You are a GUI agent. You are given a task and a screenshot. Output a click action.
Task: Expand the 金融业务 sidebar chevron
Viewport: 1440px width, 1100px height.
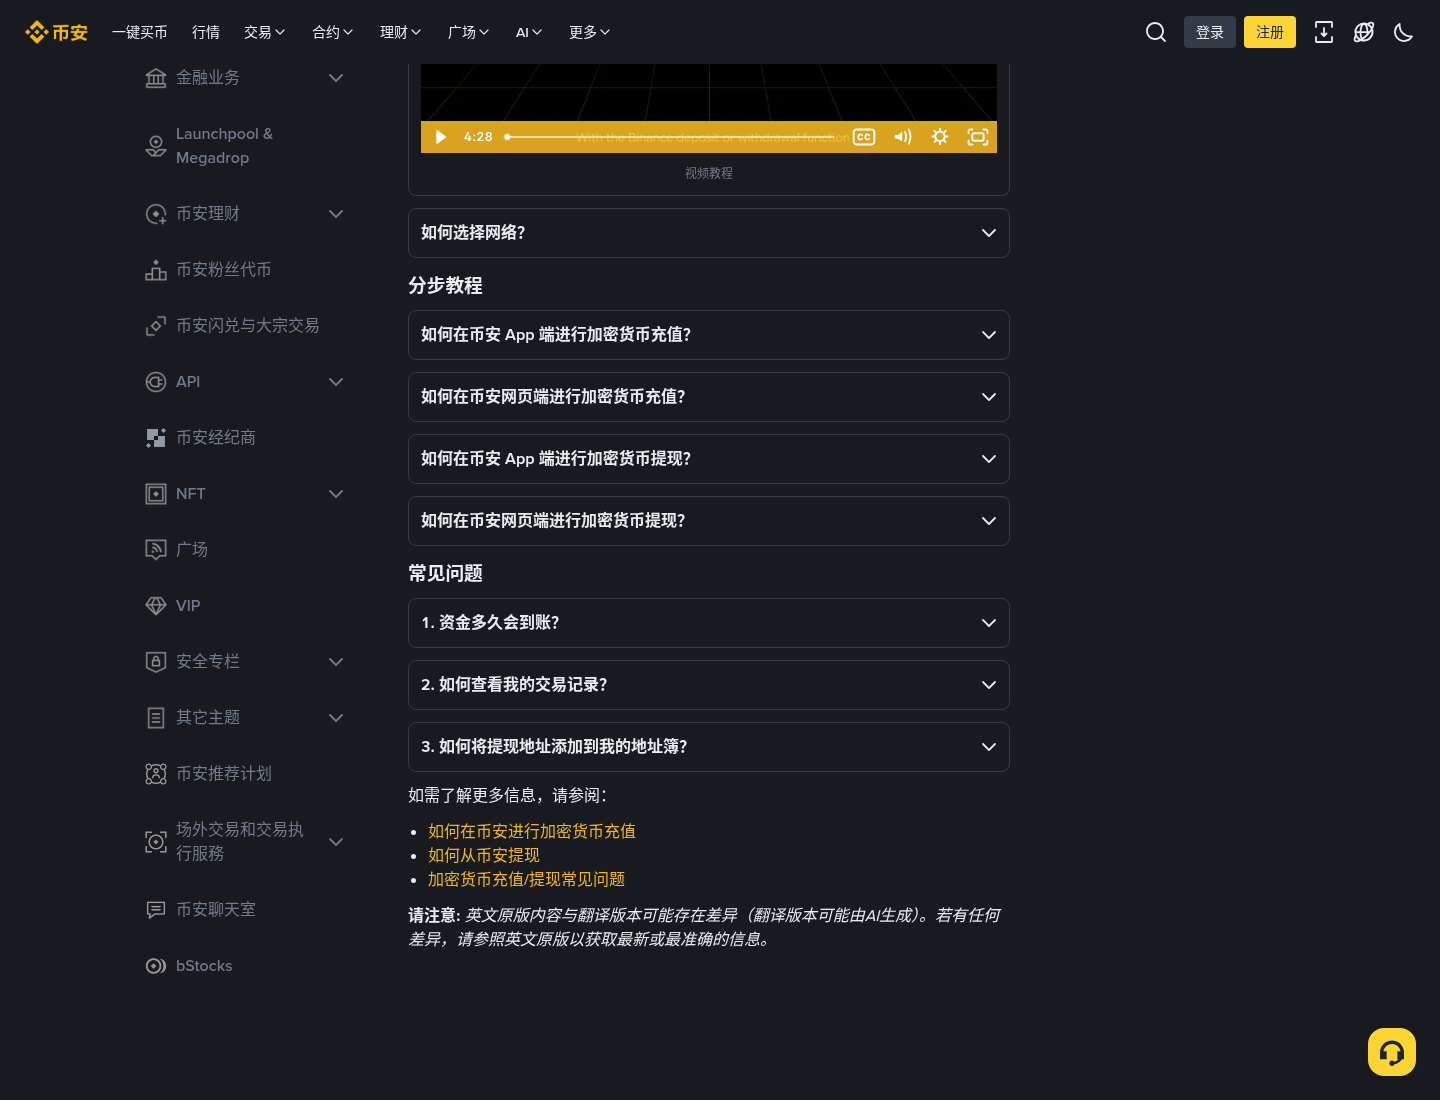coord(336,78)
